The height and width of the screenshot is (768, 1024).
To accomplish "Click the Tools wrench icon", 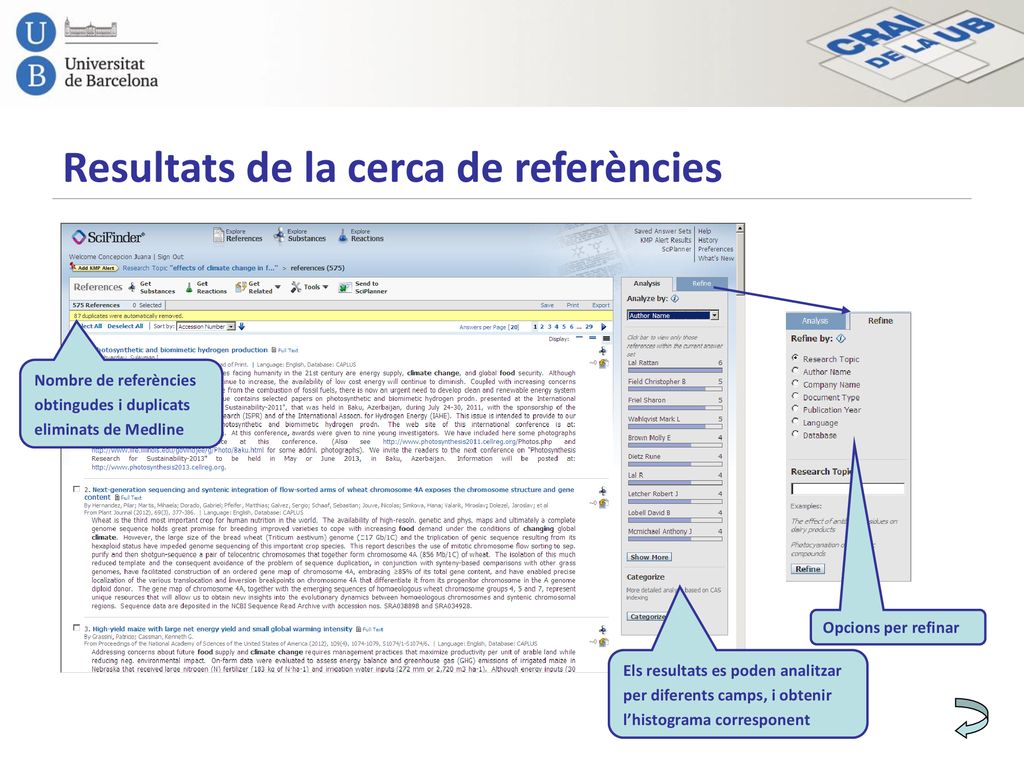I will coord(296,287).
